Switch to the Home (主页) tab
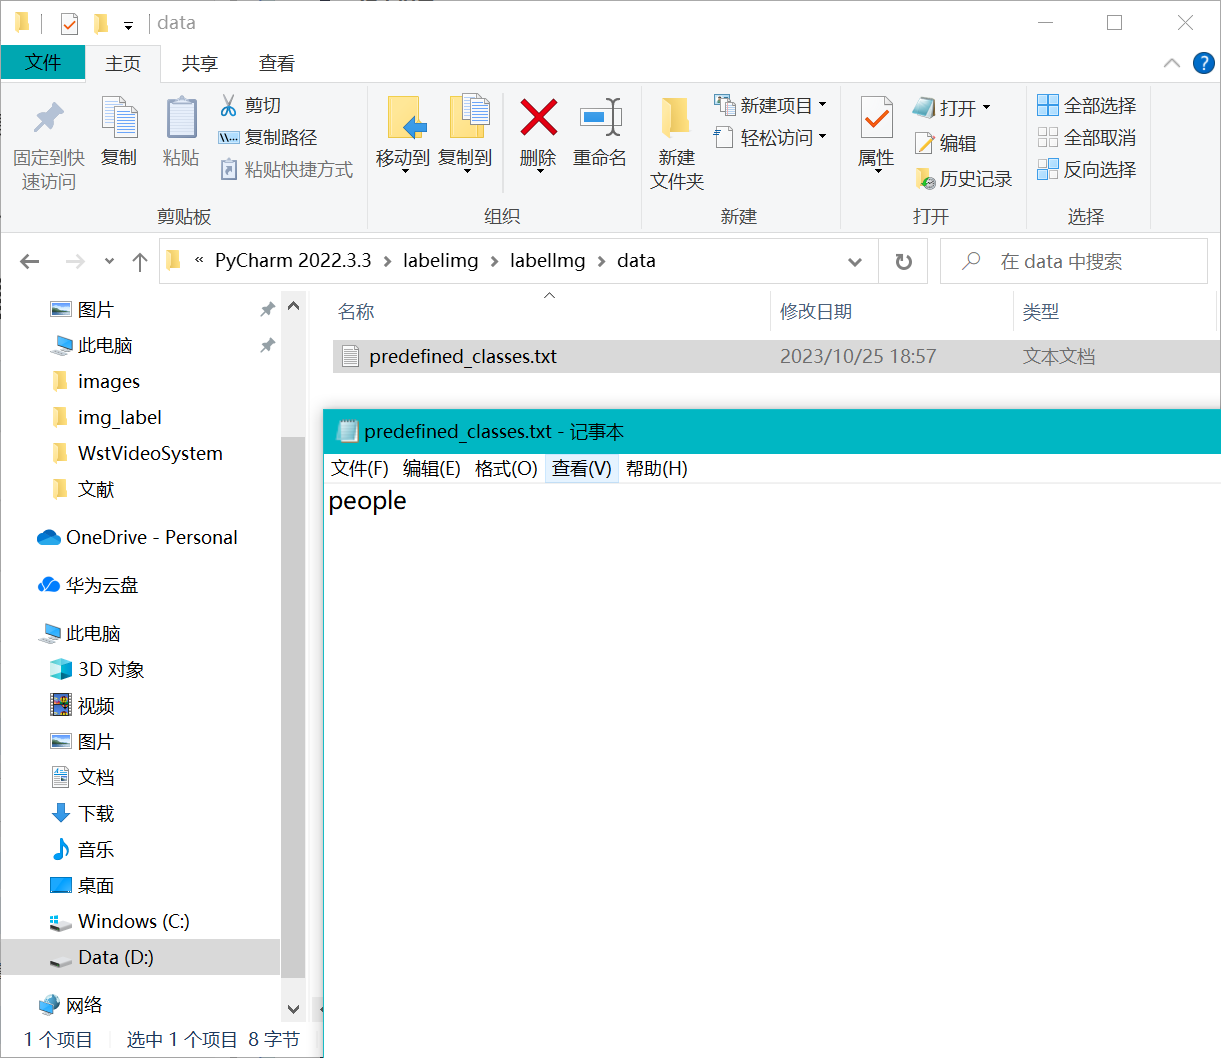This screenshot has width=1221, height=1058. [123, 63]
